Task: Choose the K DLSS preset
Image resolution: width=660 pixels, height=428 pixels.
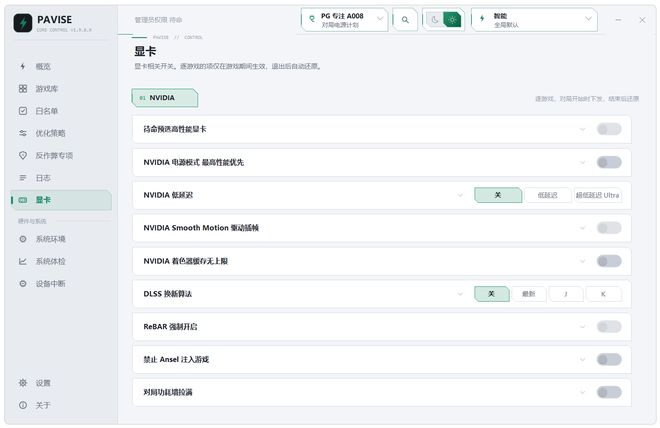Action: (603, 294)
